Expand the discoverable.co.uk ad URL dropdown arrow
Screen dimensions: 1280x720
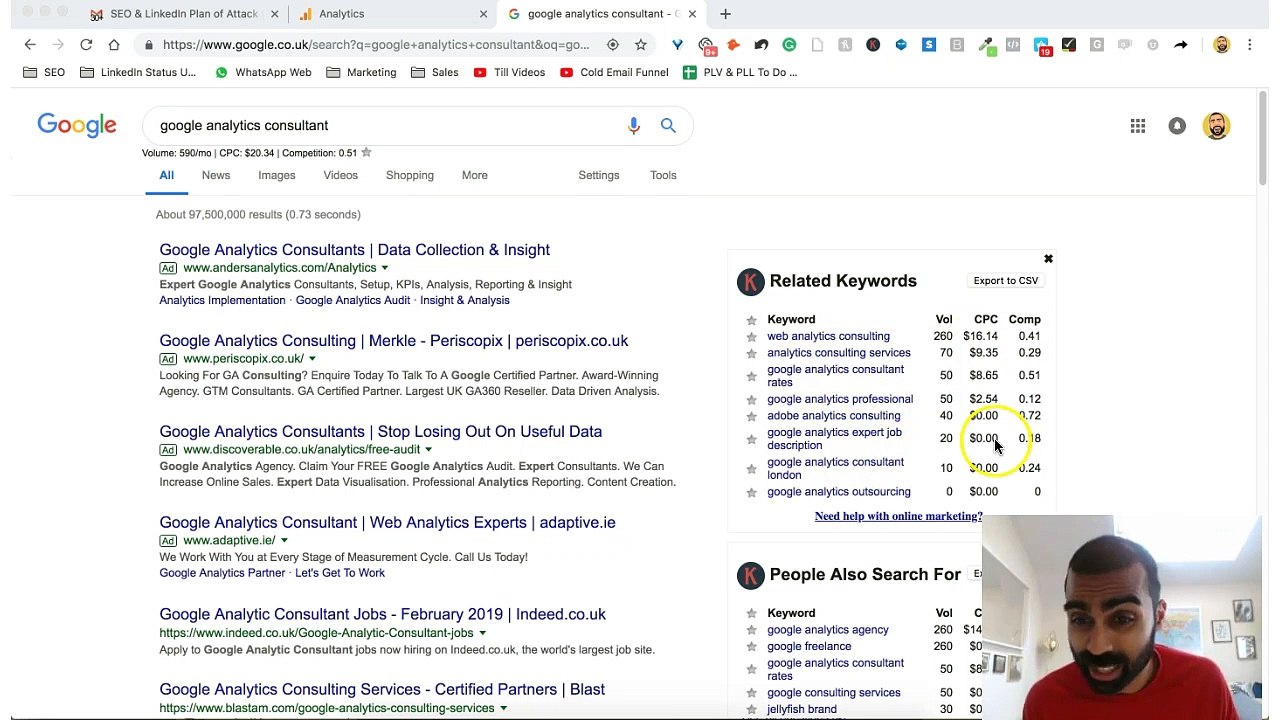pos(428,450)
